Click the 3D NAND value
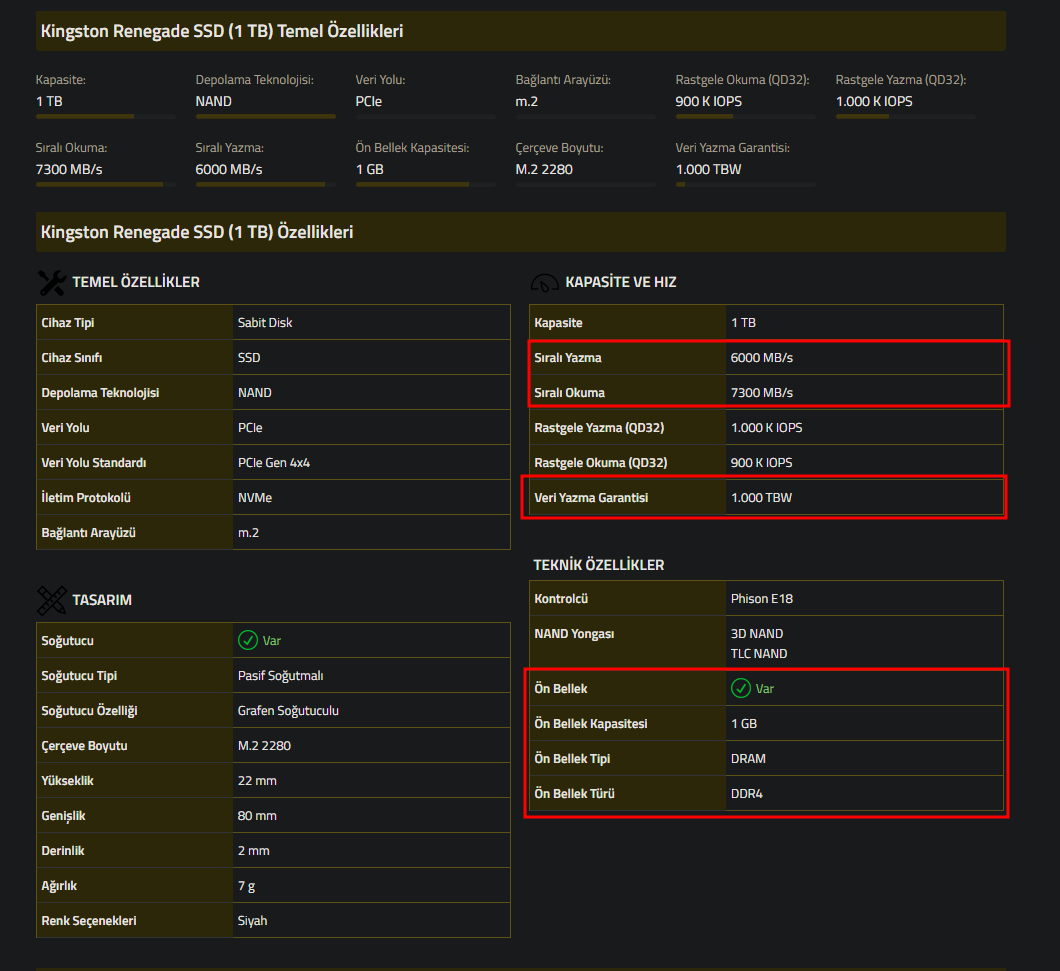Screen dimensions: 1060x971 (x=757, y=634)
